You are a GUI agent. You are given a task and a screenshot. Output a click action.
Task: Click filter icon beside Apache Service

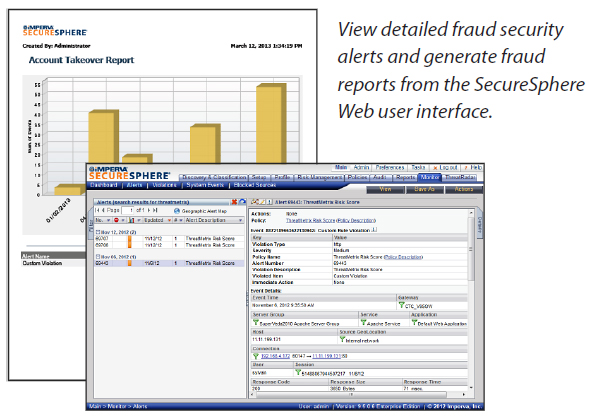(363, 323)
